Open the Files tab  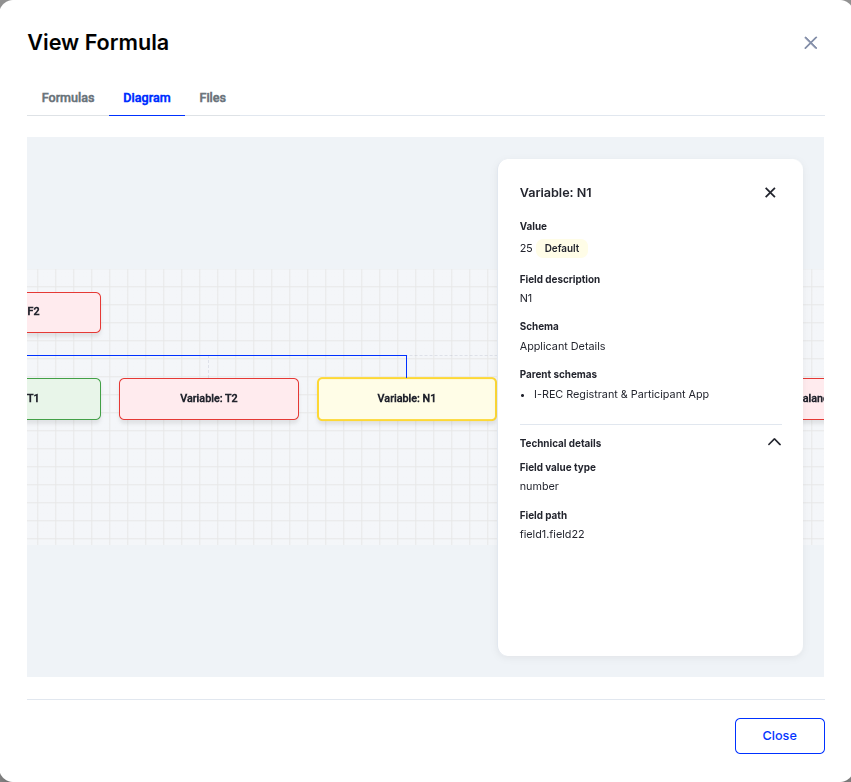pos(213,98)
